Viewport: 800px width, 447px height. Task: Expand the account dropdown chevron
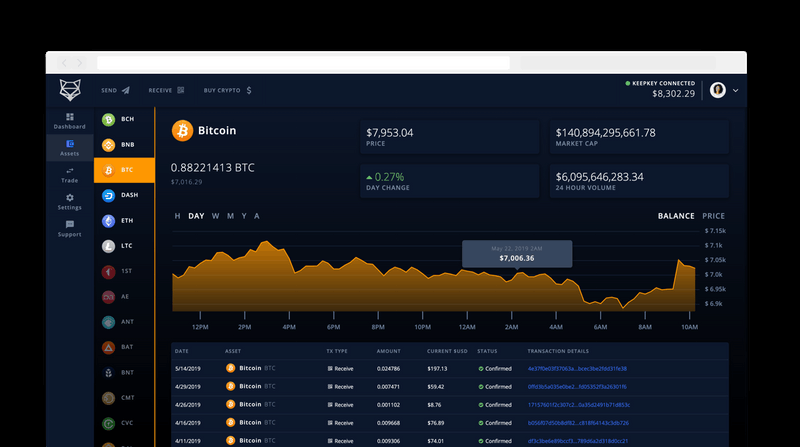coord(735,90)
